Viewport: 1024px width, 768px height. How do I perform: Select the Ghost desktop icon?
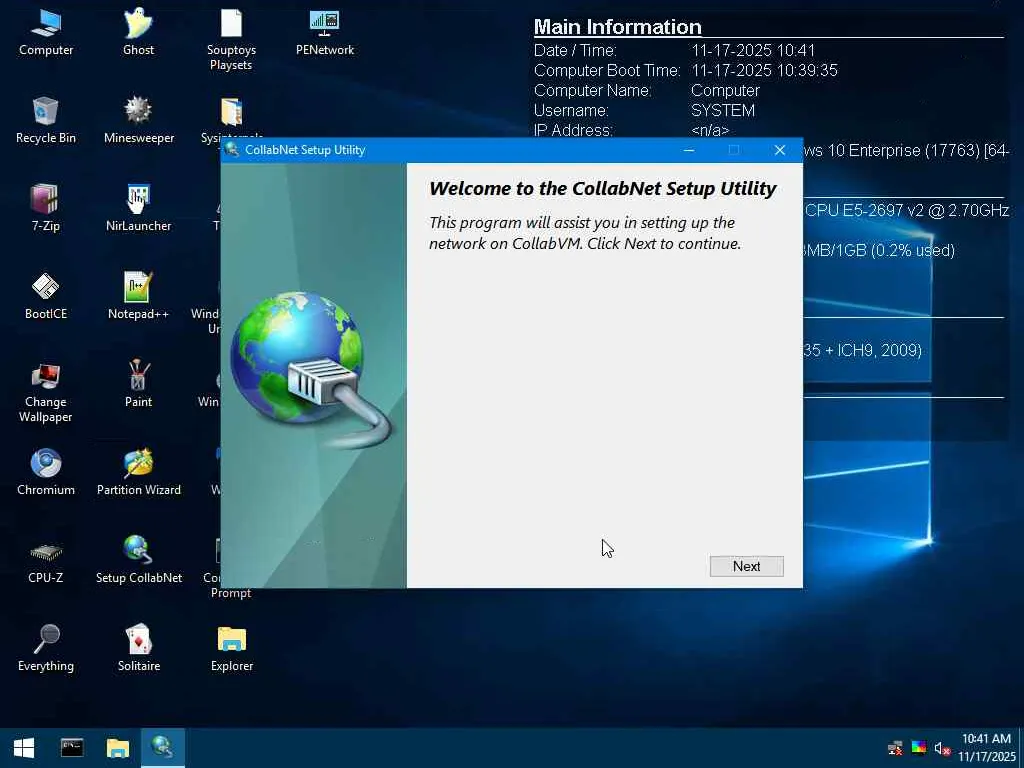138,33
